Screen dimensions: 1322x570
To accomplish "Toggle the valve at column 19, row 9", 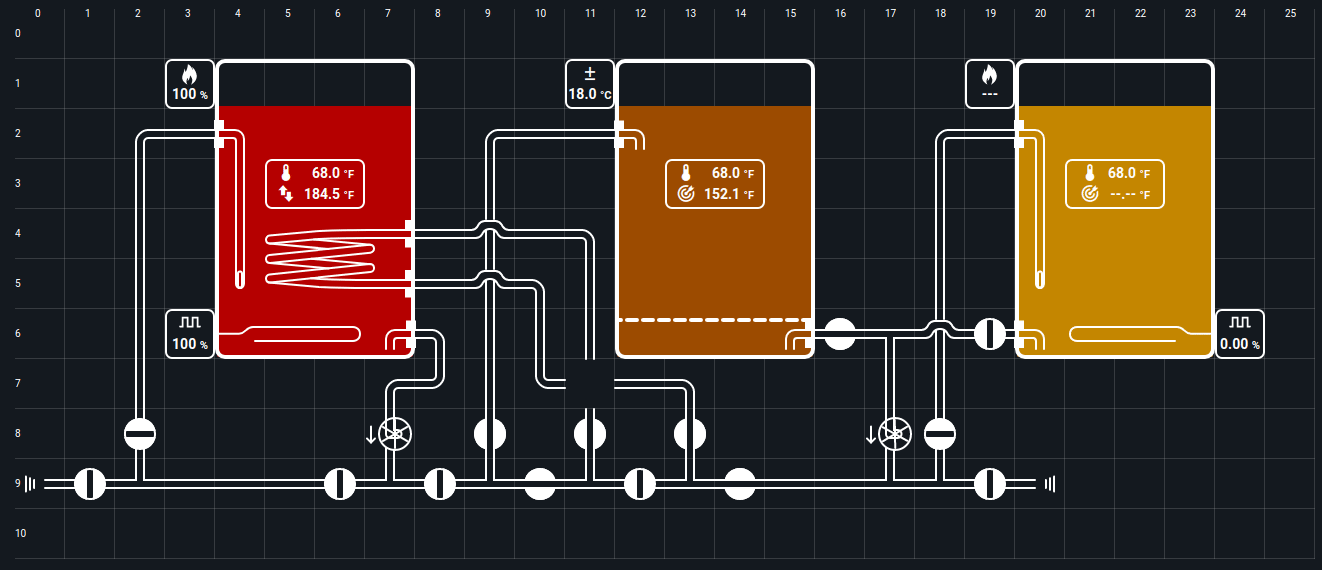I will [990, 484].
